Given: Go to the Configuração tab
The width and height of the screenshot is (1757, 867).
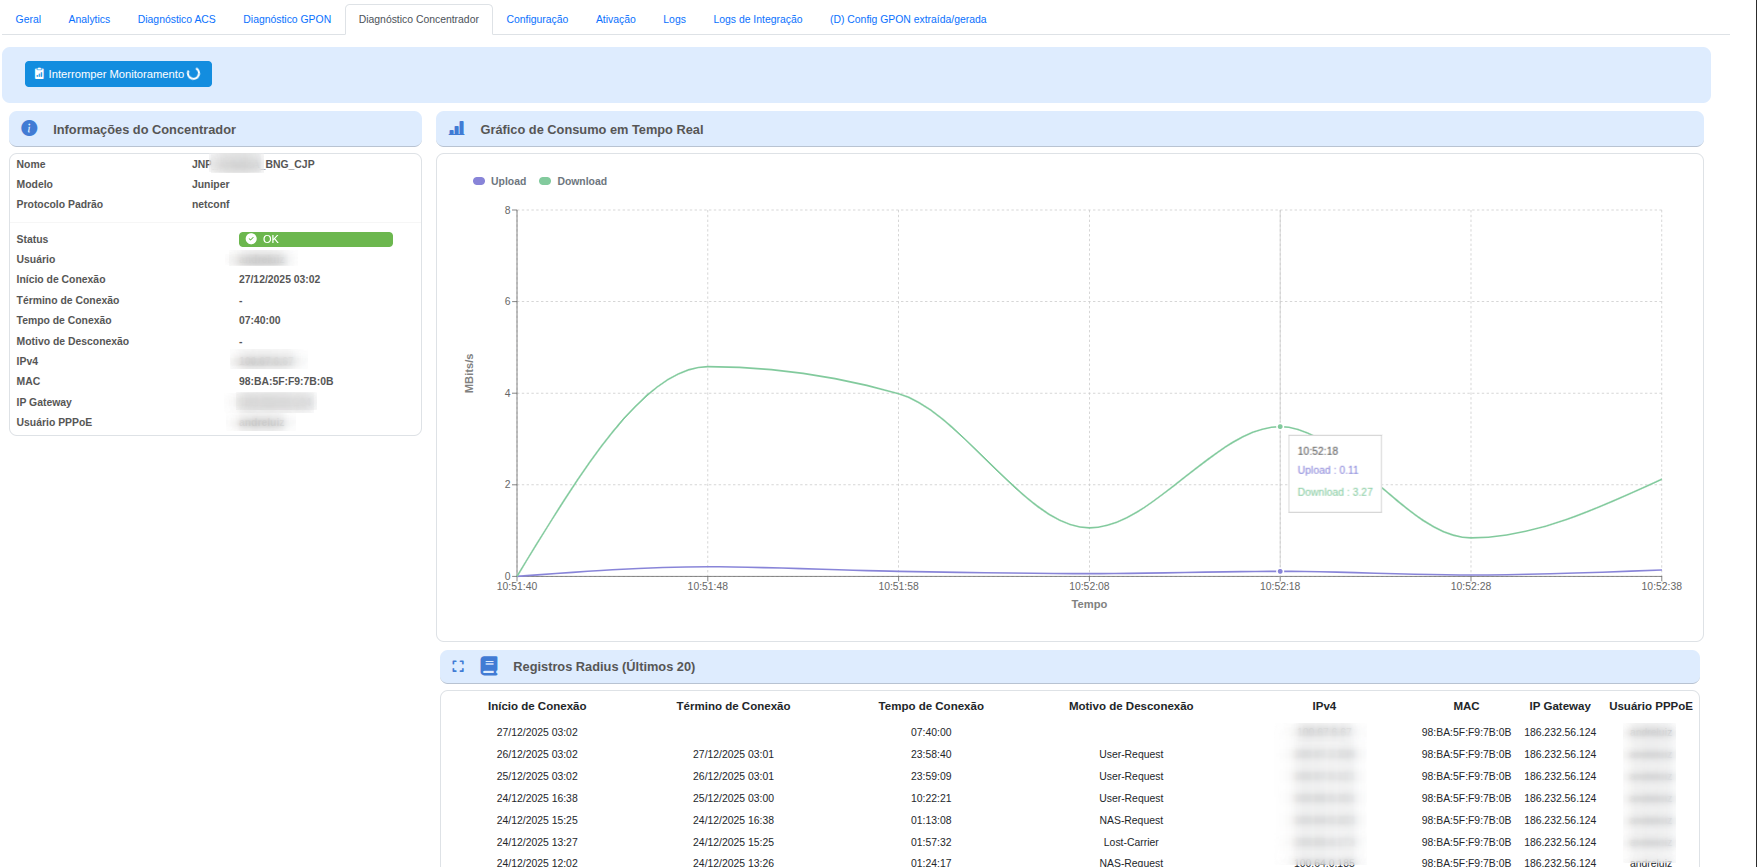Looking at the screenshot, I should pos(537,19).
